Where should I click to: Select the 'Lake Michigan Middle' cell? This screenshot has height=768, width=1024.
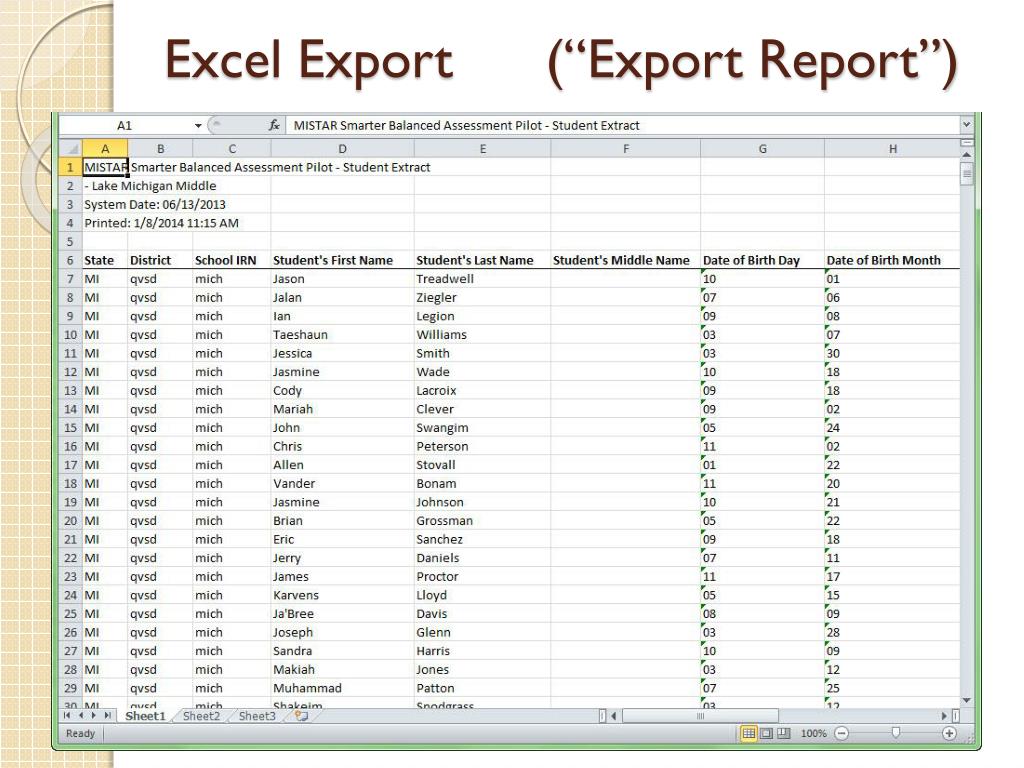105,185
